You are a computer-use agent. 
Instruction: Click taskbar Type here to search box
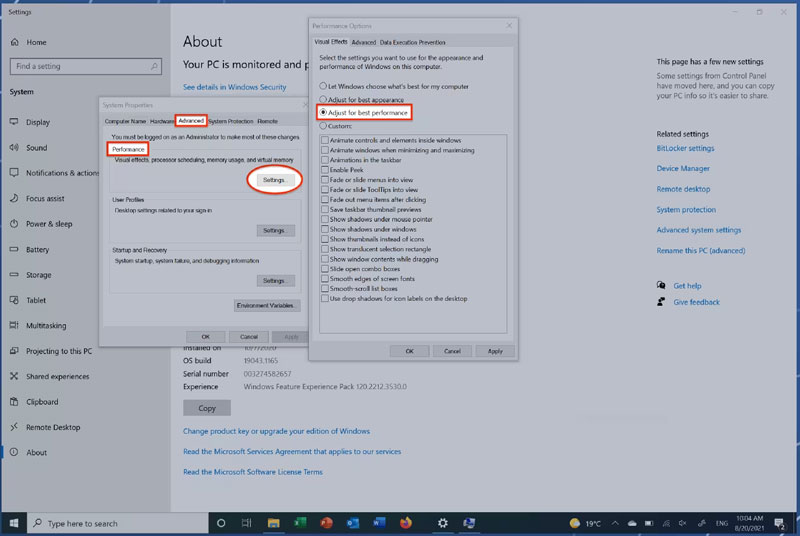click(118, 523)
